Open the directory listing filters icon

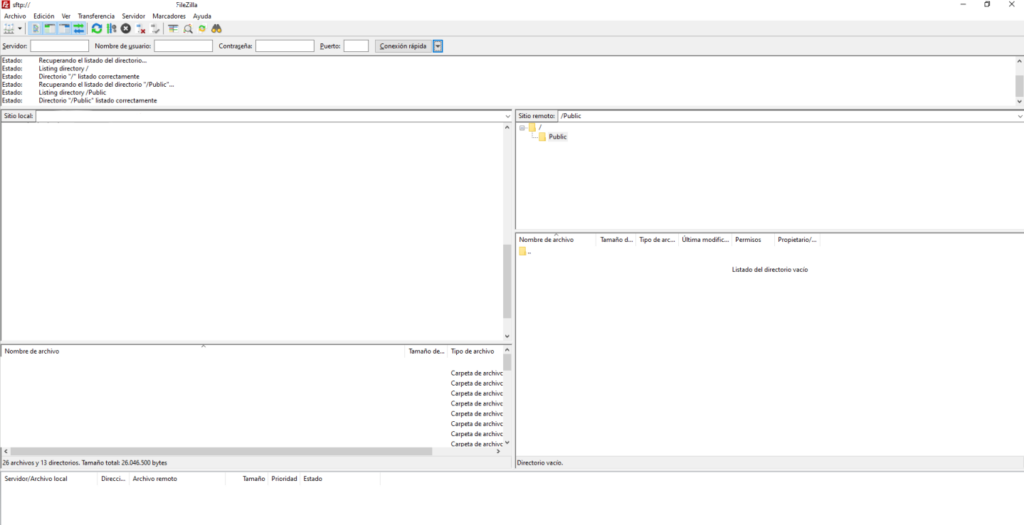pyautogui.click(x=173, y=29)
